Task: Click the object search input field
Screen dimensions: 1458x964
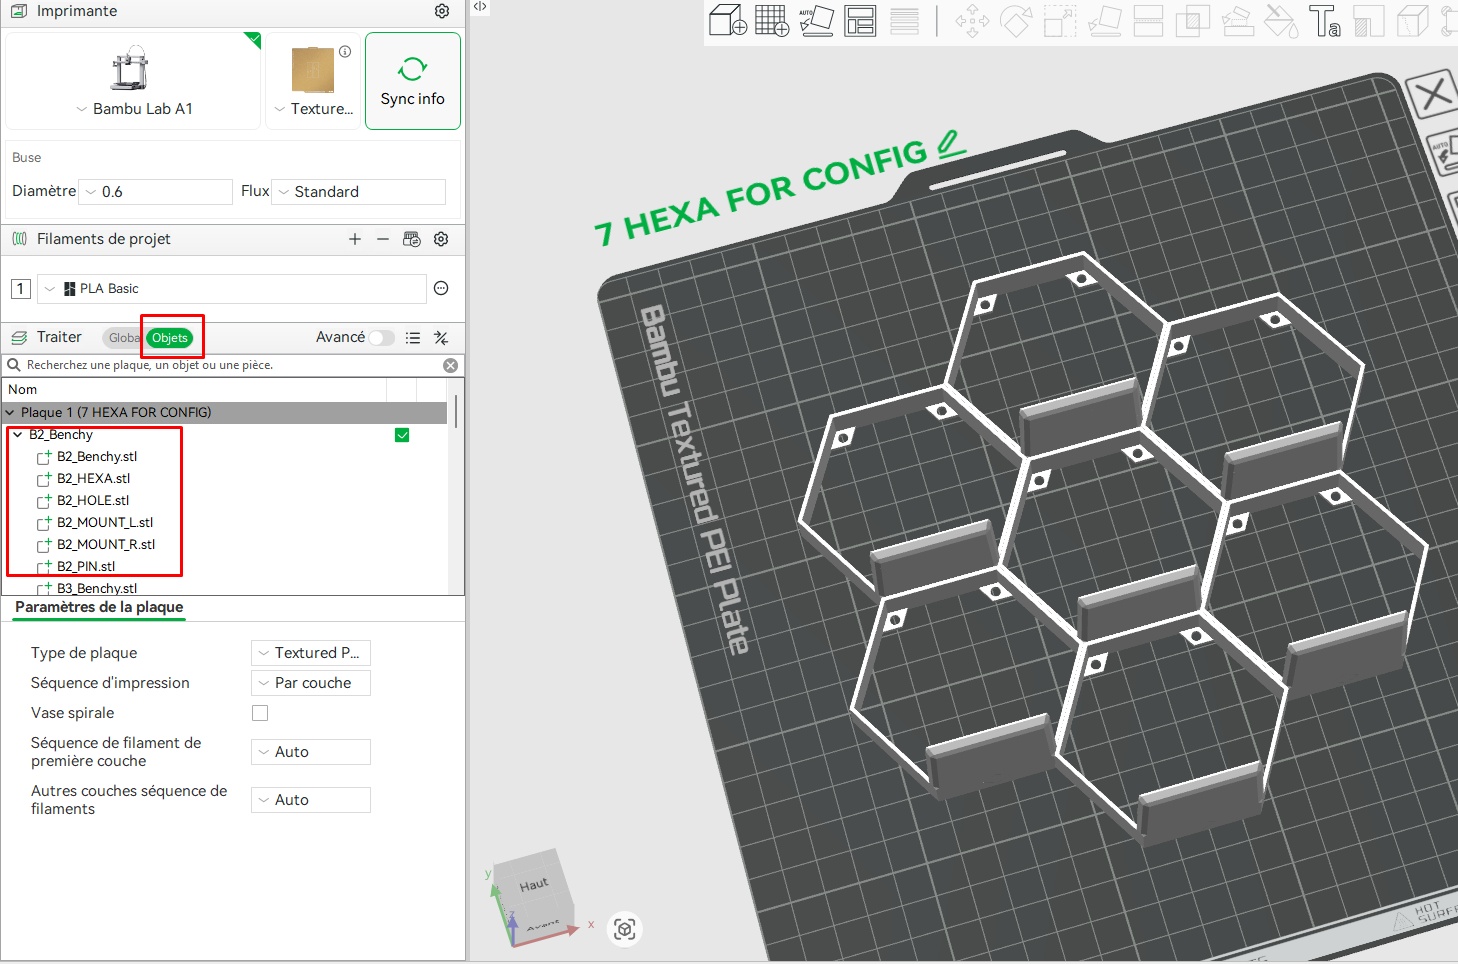Action: (232, 366)
